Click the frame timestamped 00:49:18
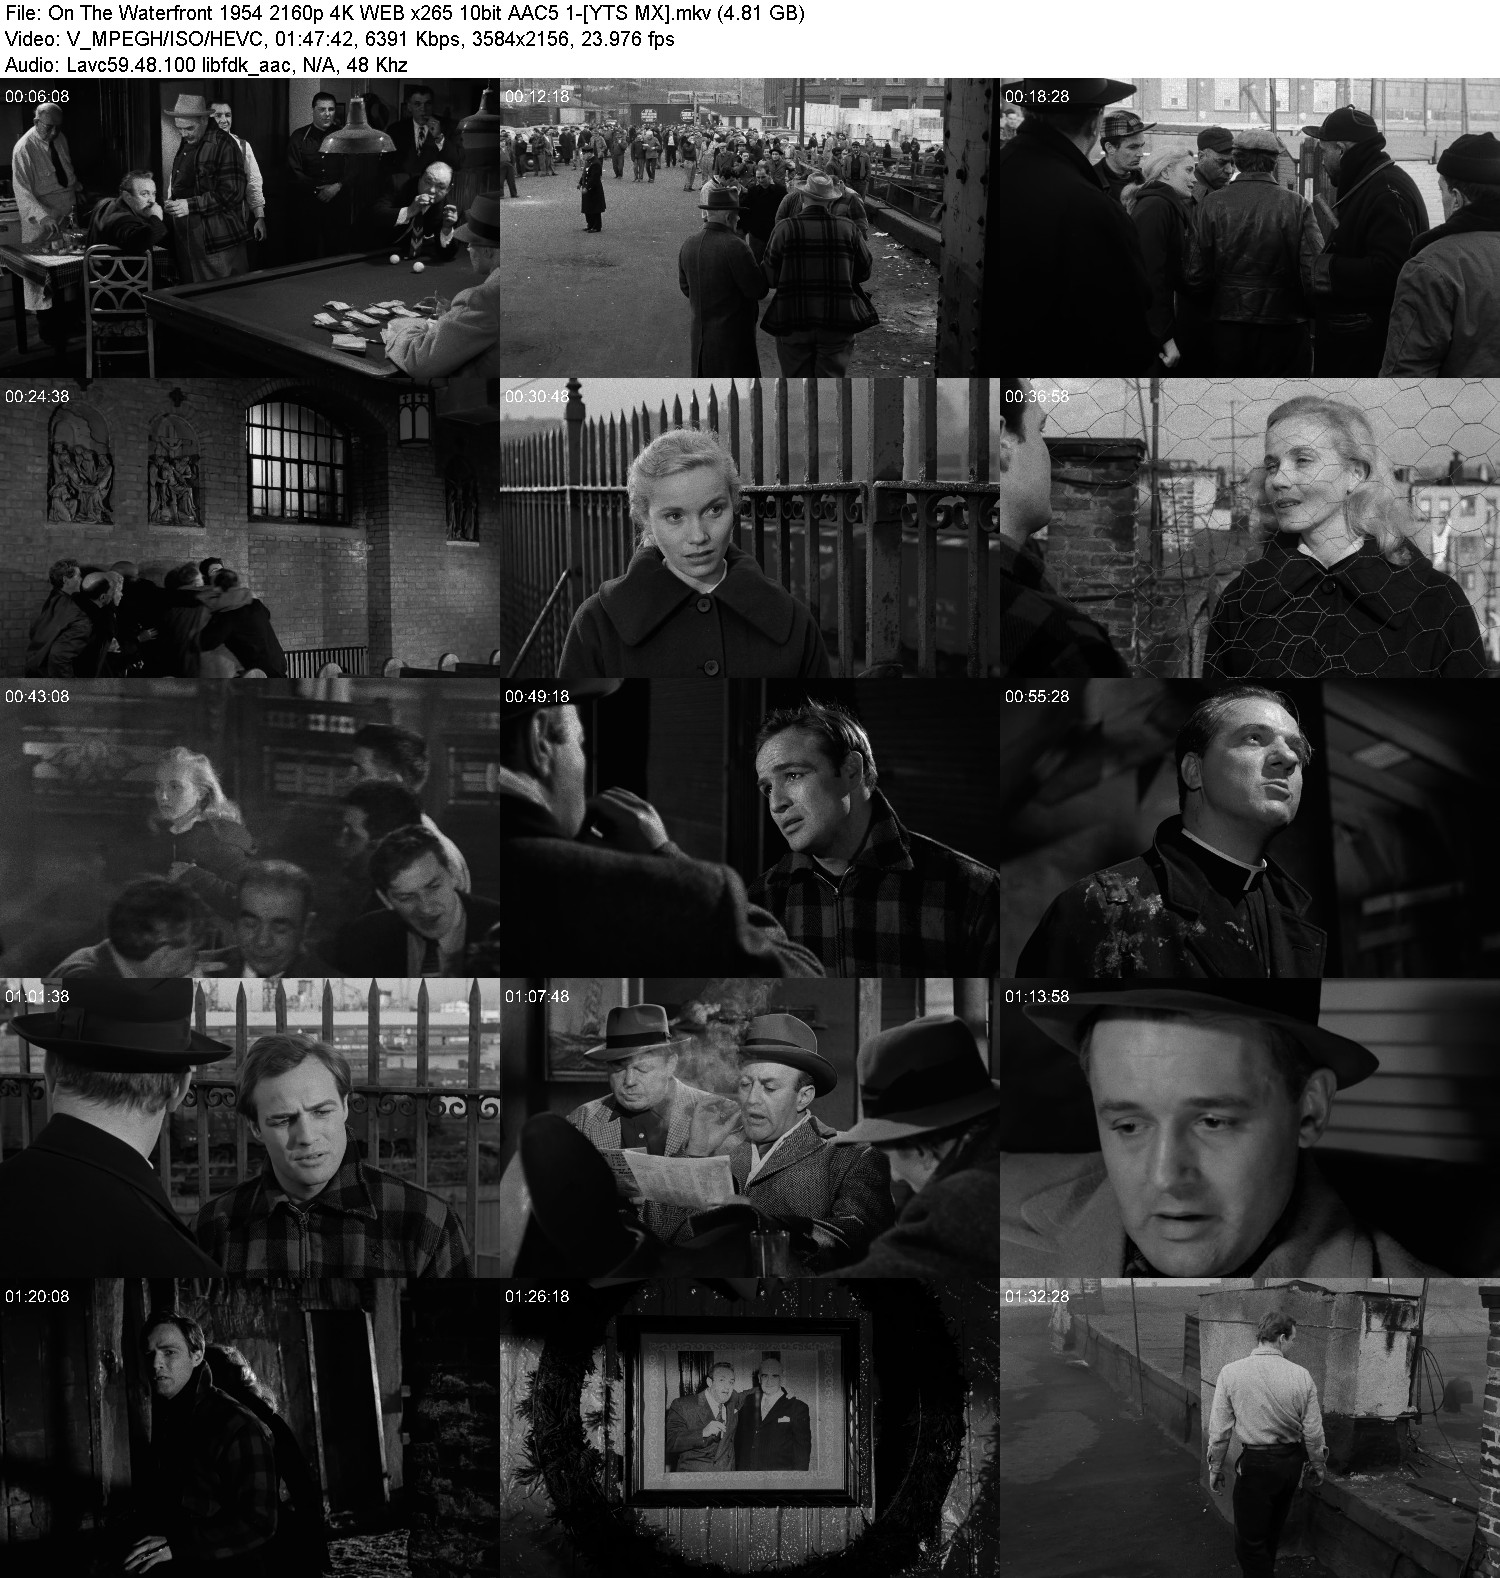Screen dimensions: 1500x1578 tap(750, 828)
